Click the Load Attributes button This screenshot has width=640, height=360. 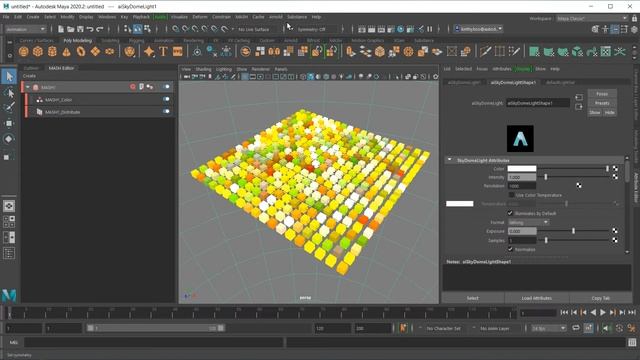(536, 298)
